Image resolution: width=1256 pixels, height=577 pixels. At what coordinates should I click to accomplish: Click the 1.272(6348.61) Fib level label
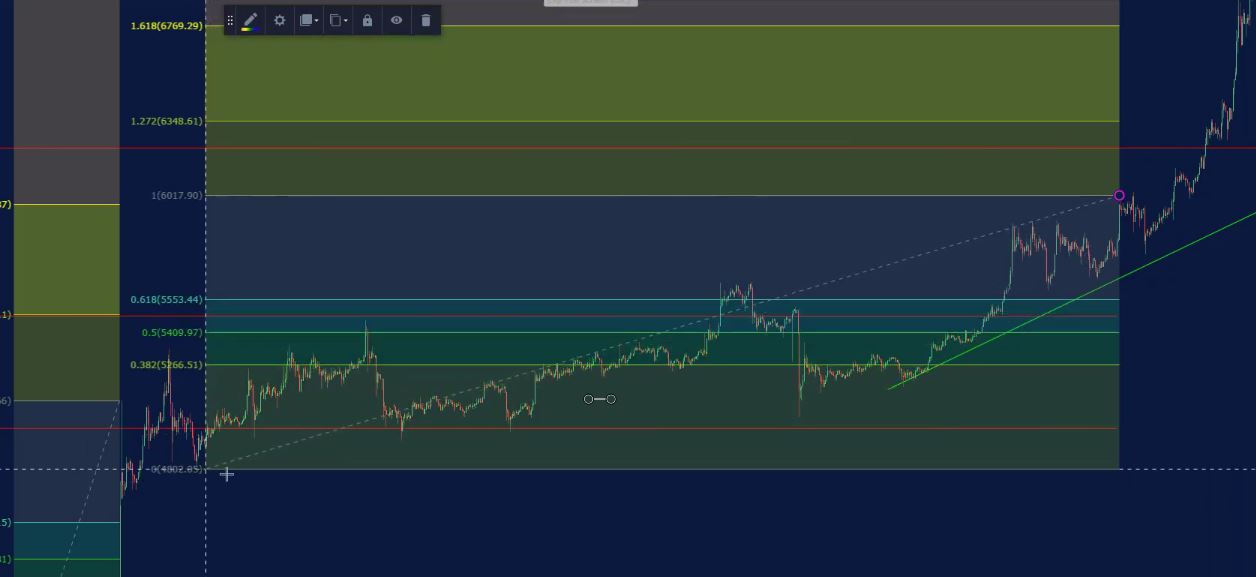(x=166, y=121)
